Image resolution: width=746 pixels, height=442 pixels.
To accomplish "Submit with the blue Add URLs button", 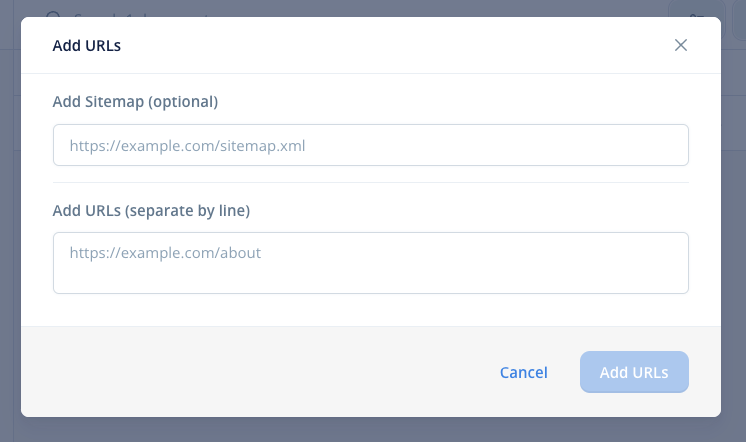I will click(x=634, y=372).
